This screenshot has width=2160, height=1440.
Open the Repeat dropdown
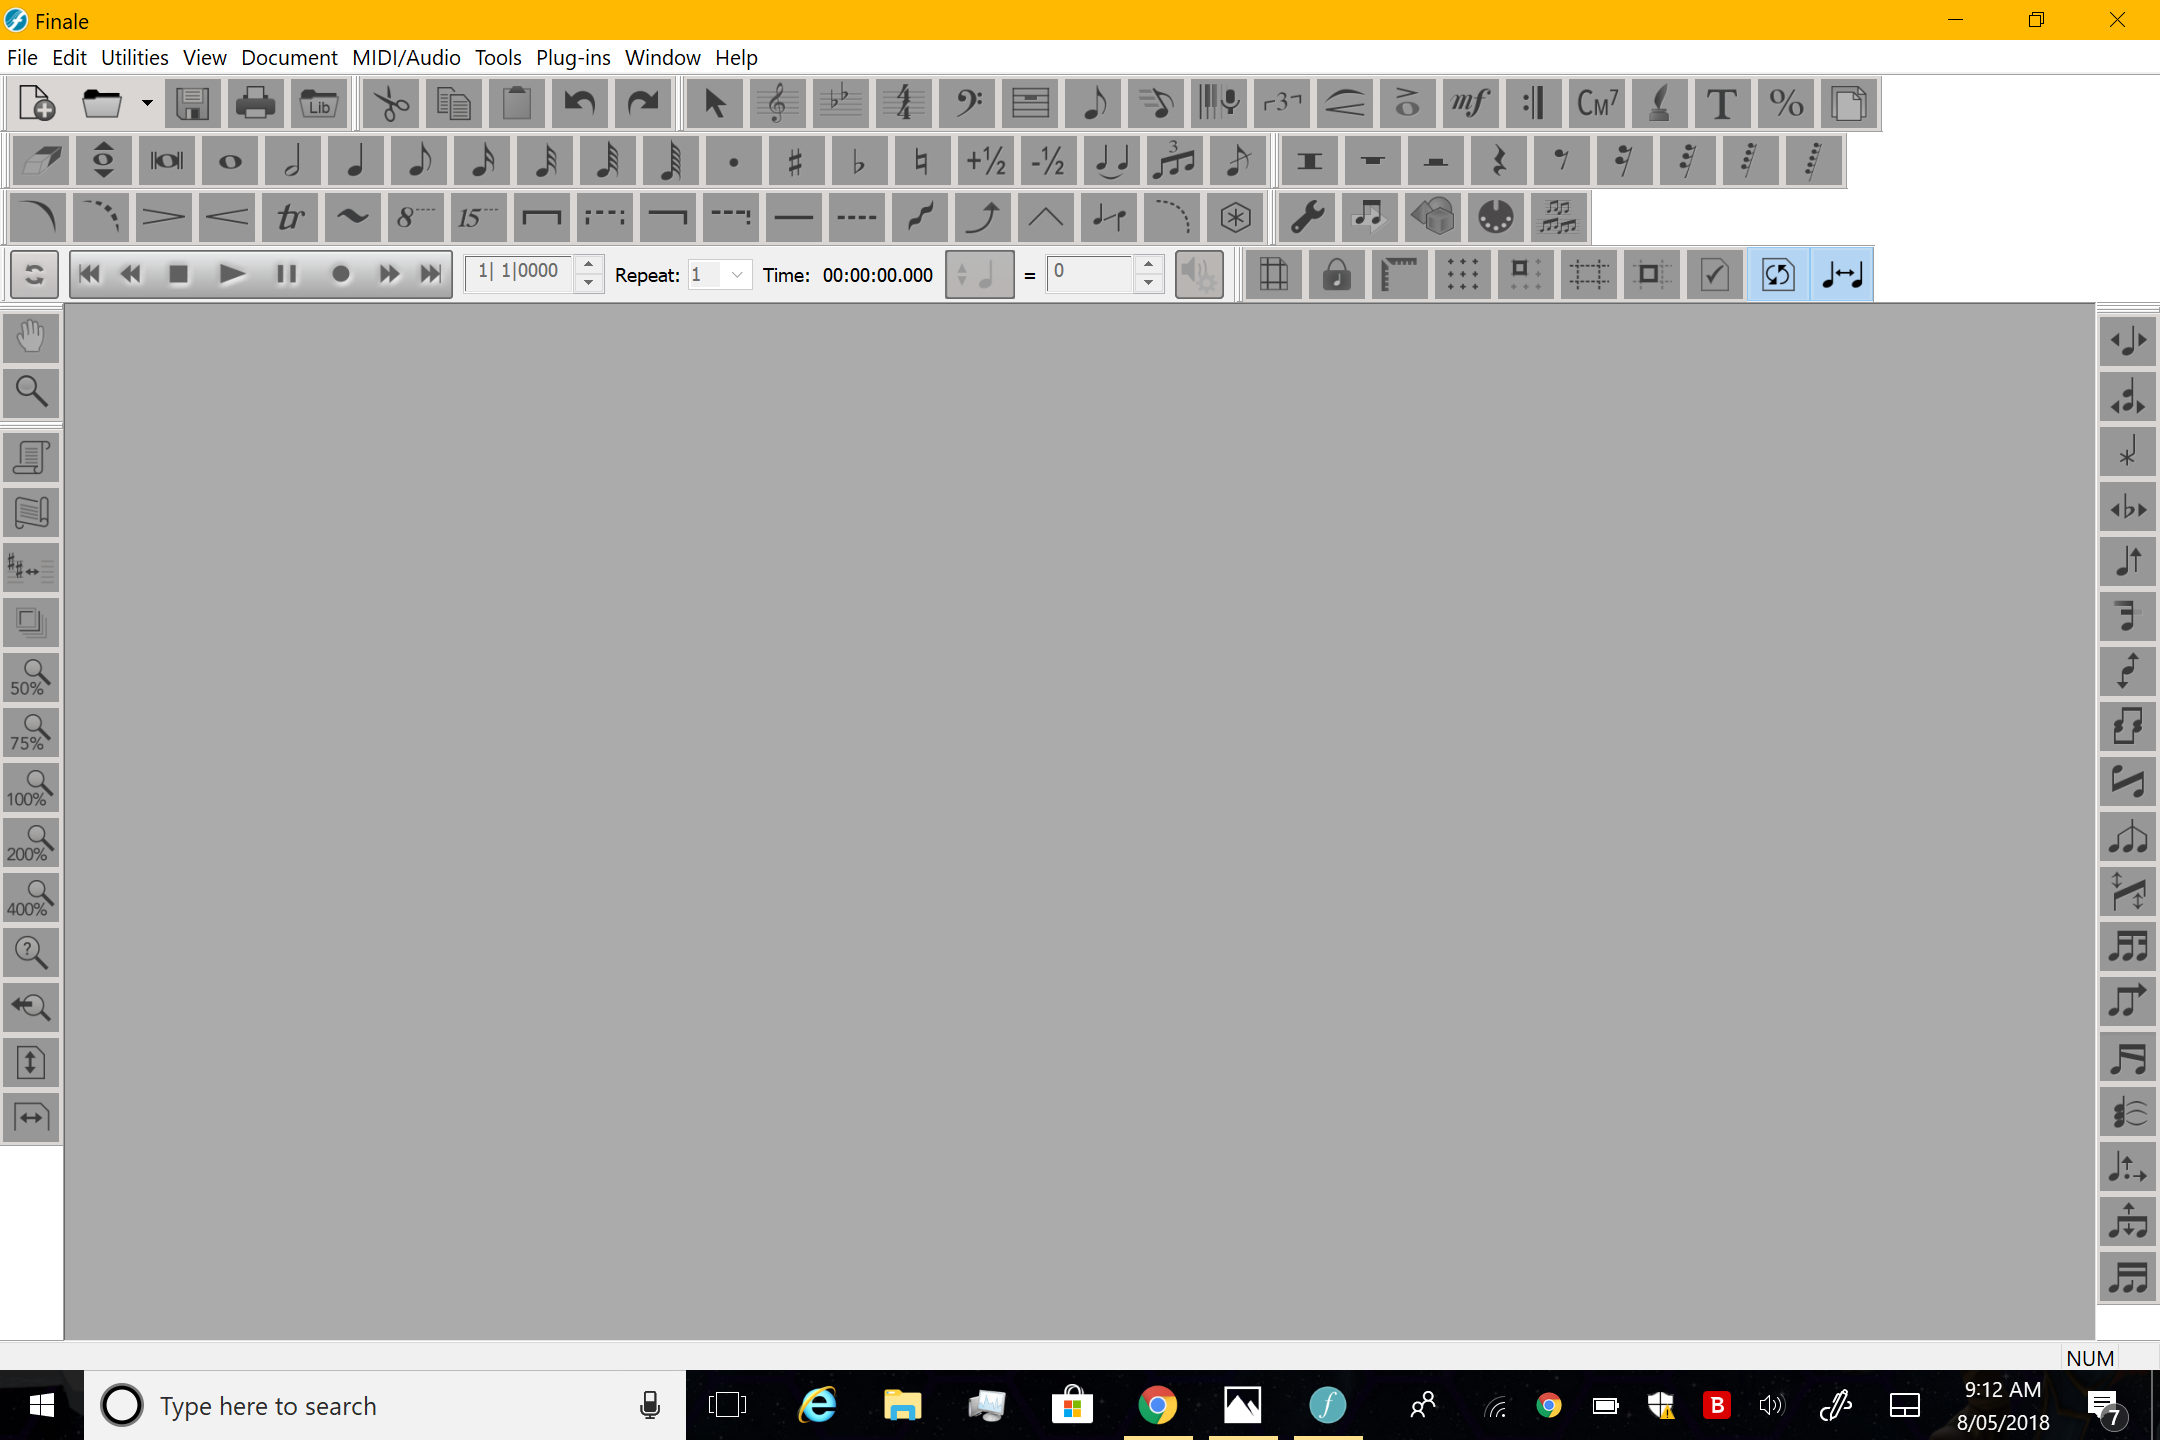(736, 274)
